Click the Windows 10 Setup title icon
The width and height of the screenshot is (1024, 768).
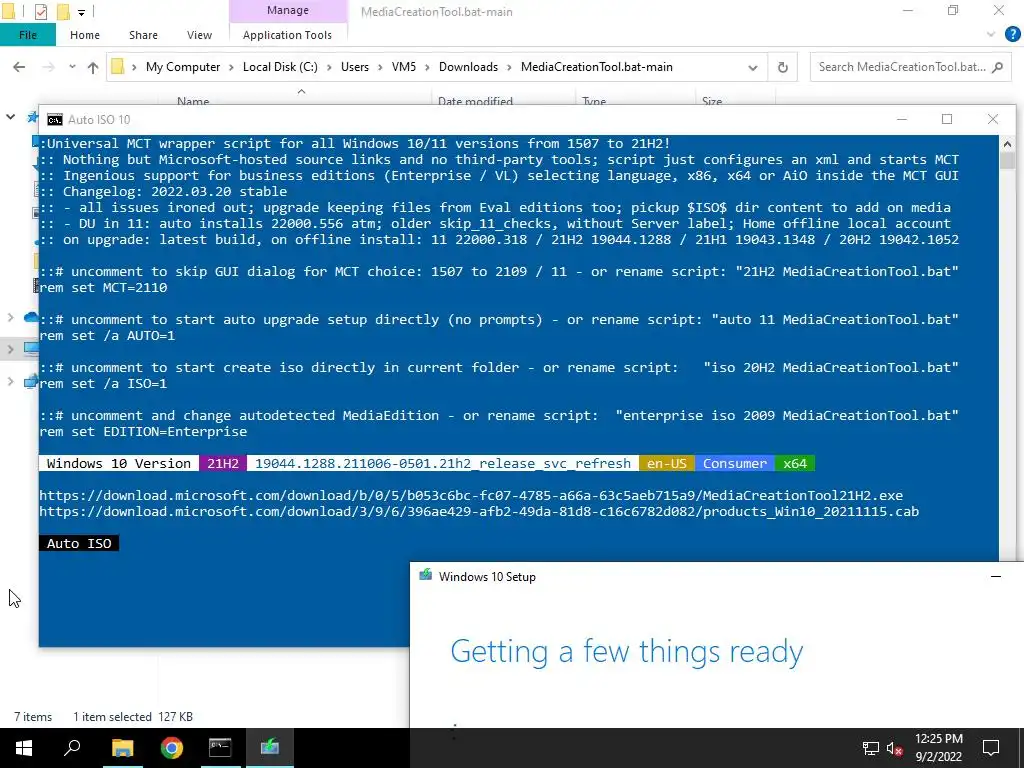pyautogui.click(x=425, y=575)
